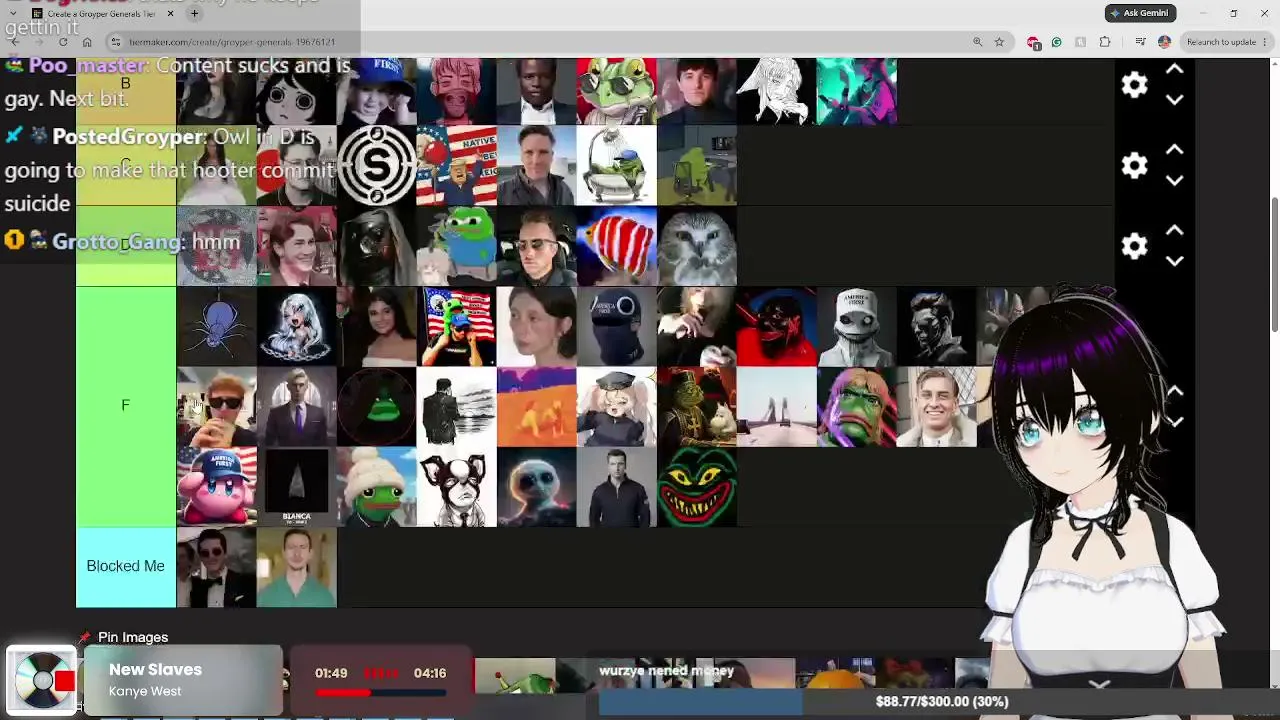The height and width of the screenshot is (720, 1280).
Task: Click the zoom magnifier in the address bar
Action: pos(977,42)
